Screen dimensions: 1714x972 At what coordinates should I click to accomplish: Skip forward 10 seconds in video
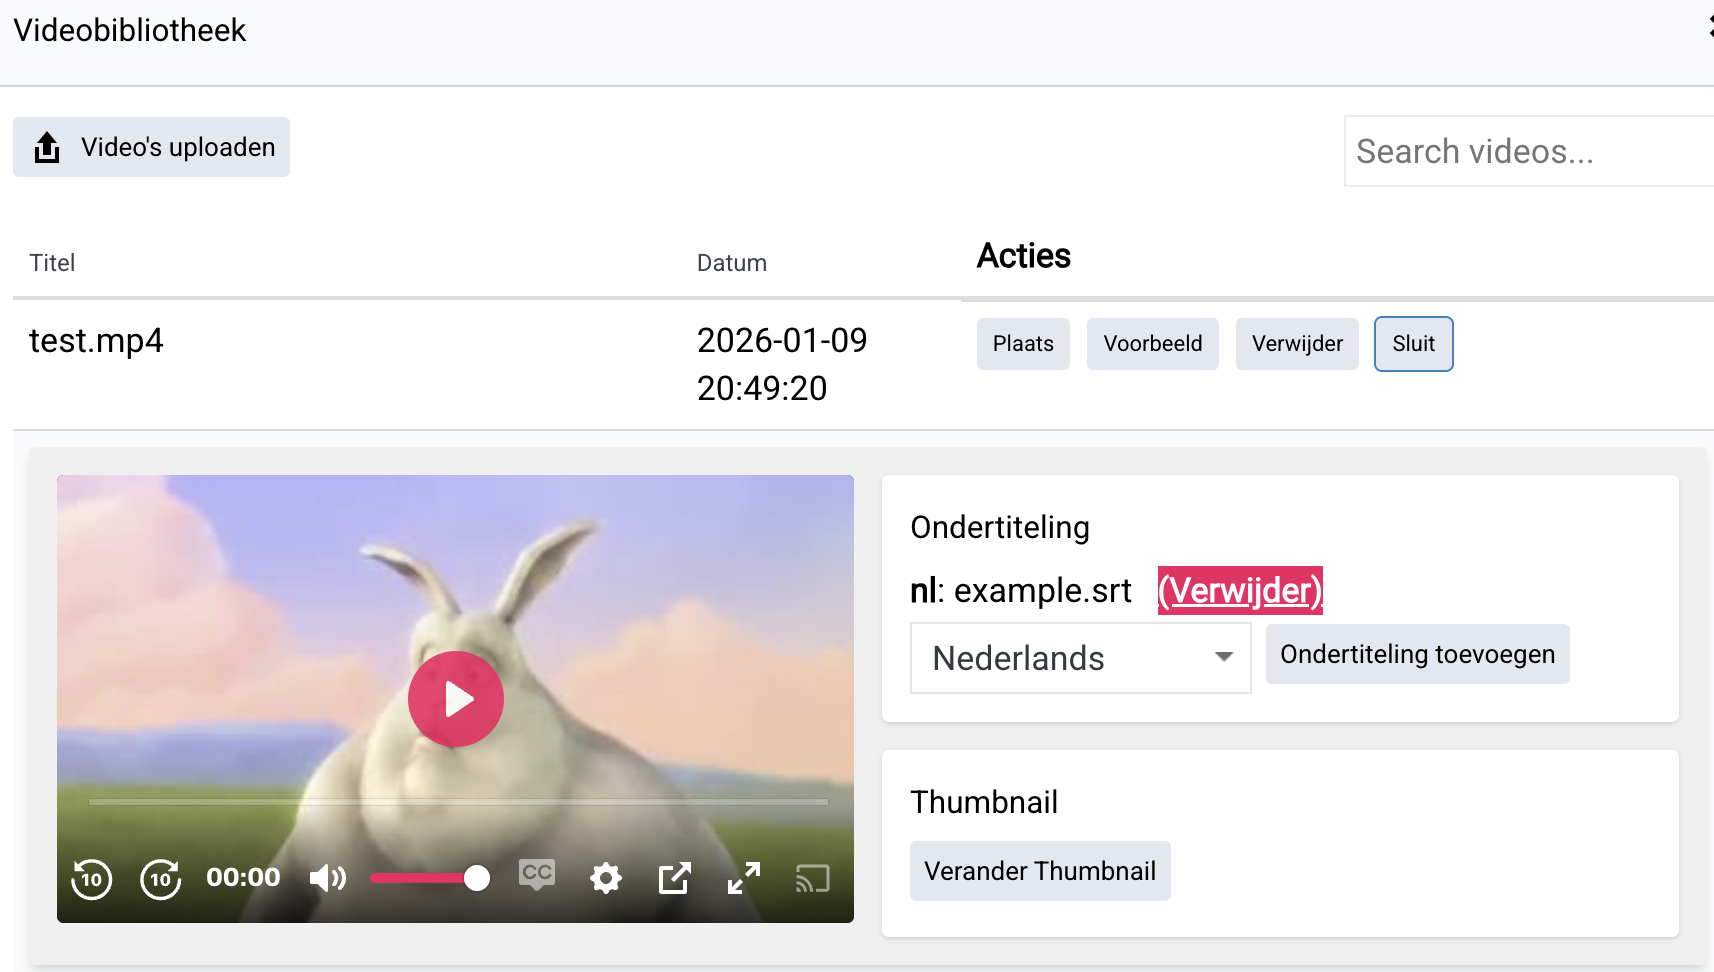tap(161, 879)
